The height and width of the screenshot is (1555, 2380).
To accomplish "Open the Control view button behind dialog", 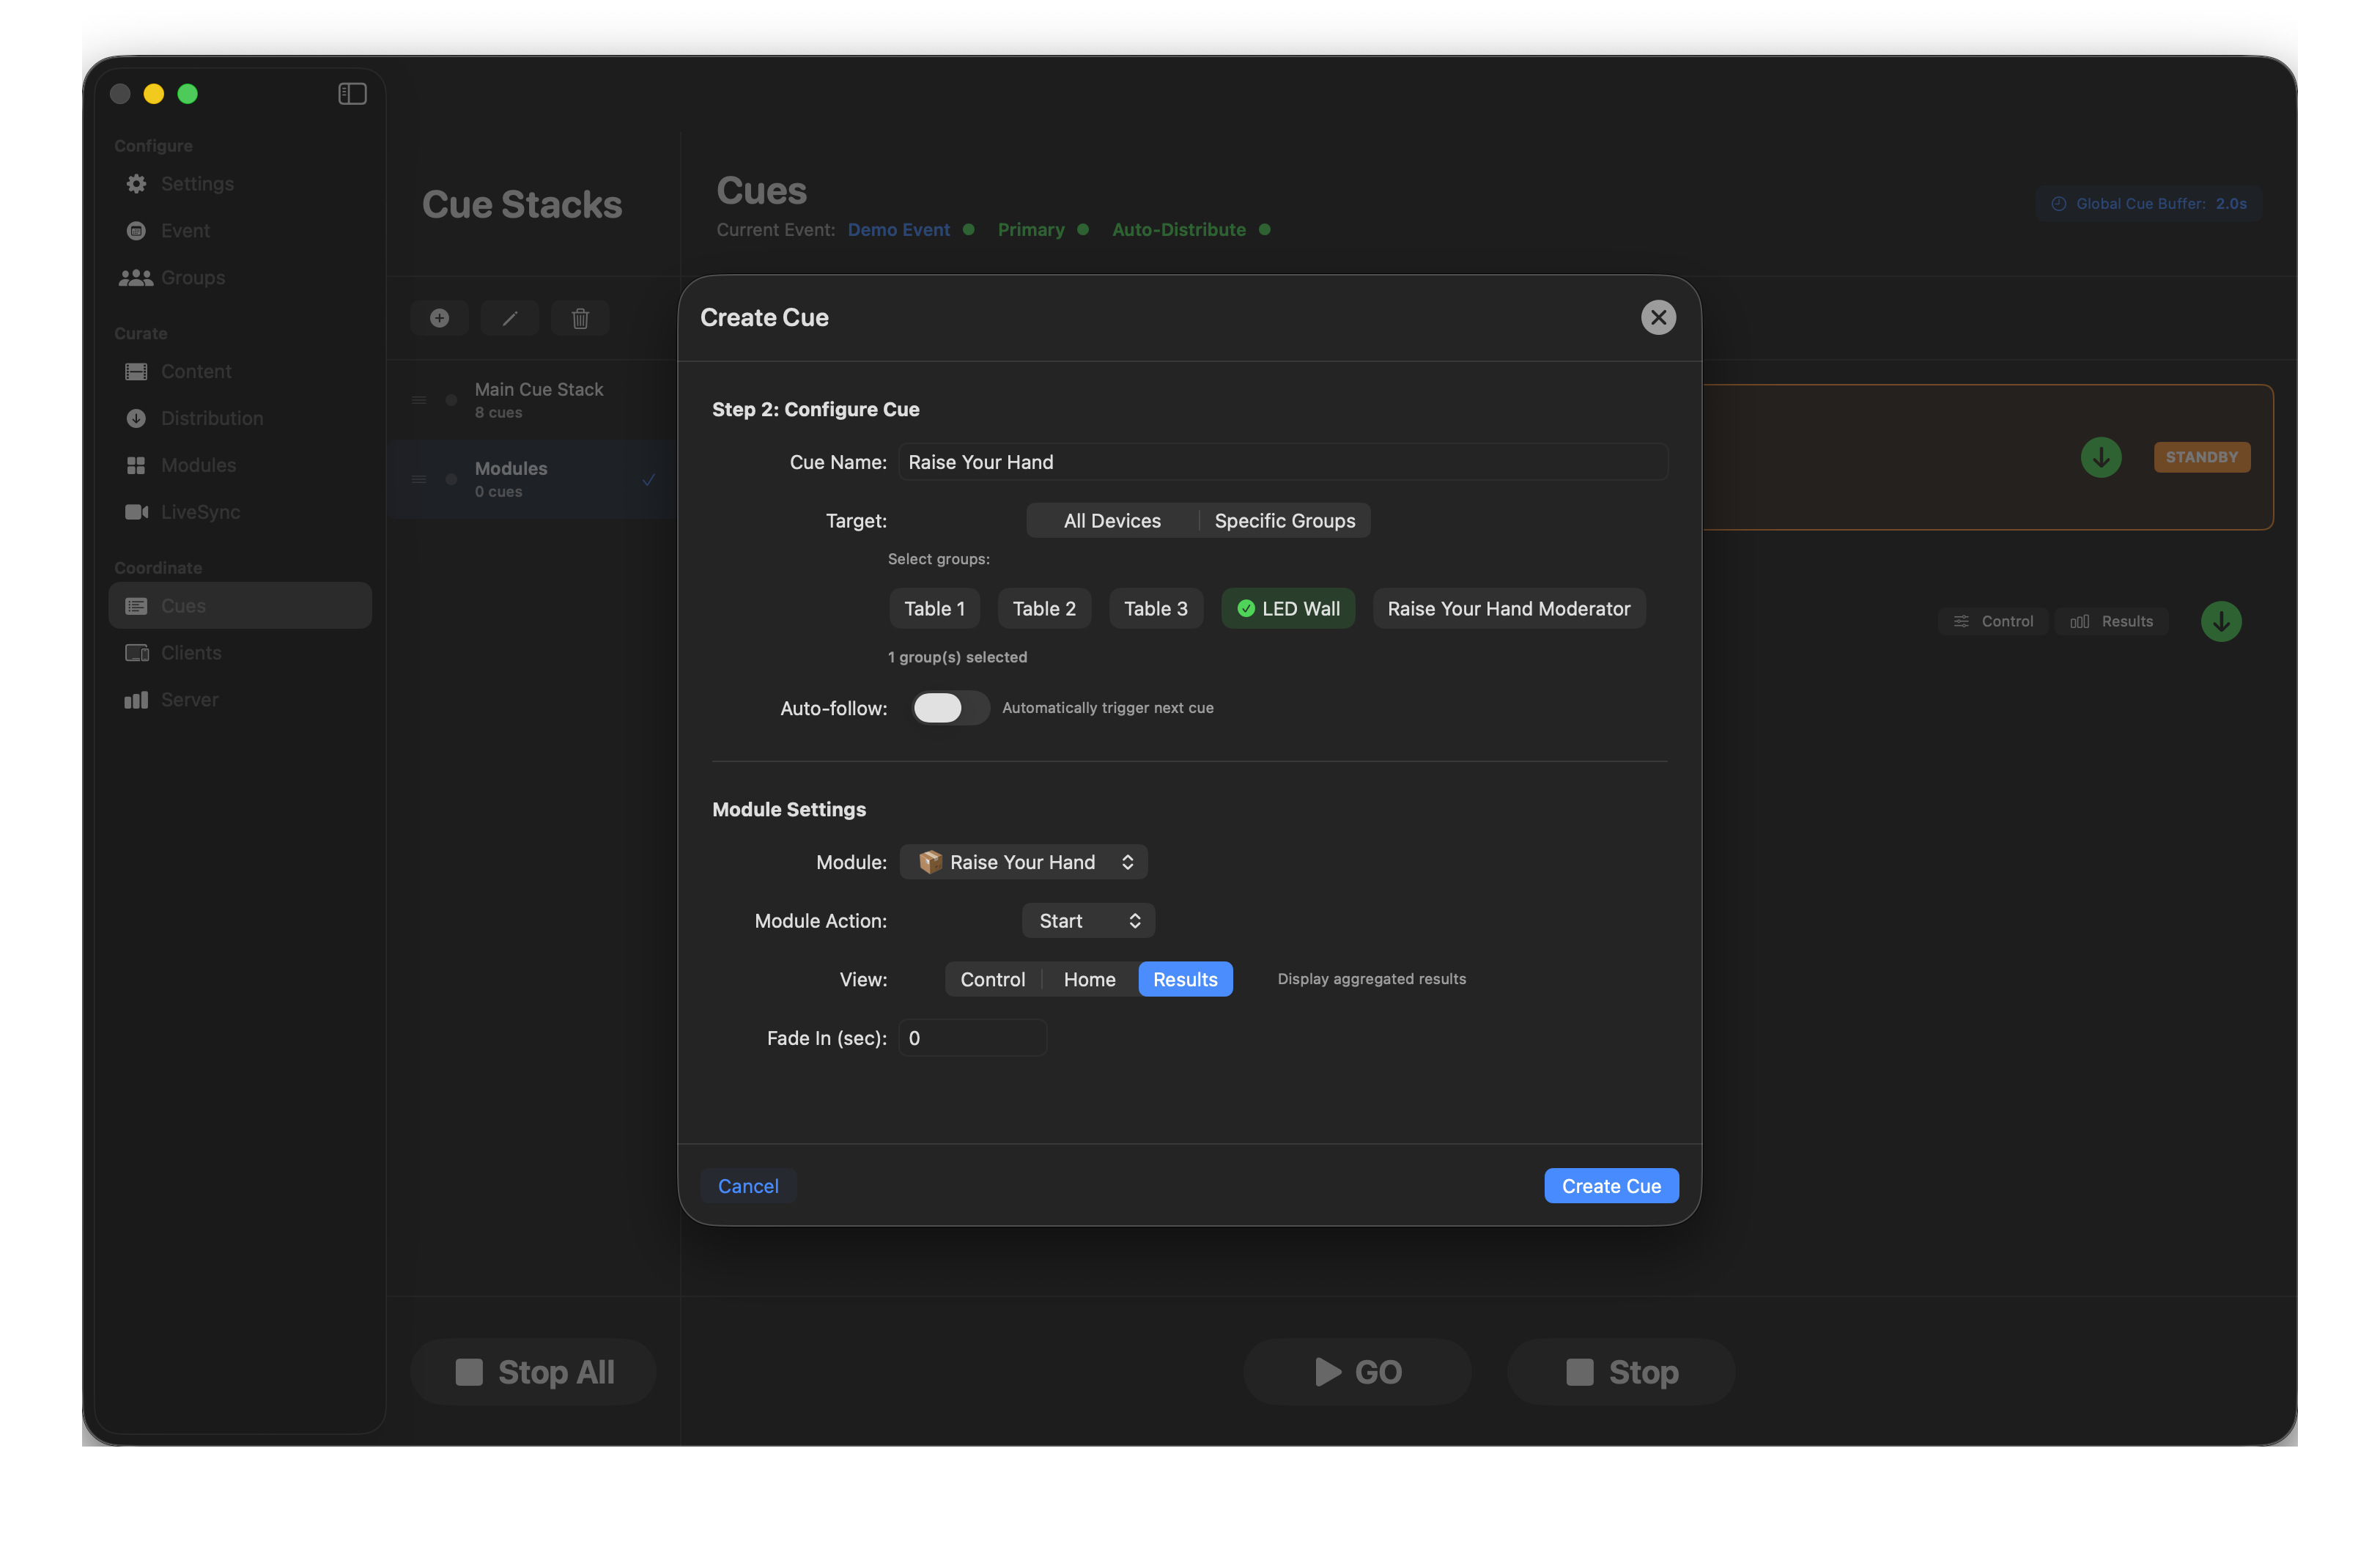I will point(1993,622).
